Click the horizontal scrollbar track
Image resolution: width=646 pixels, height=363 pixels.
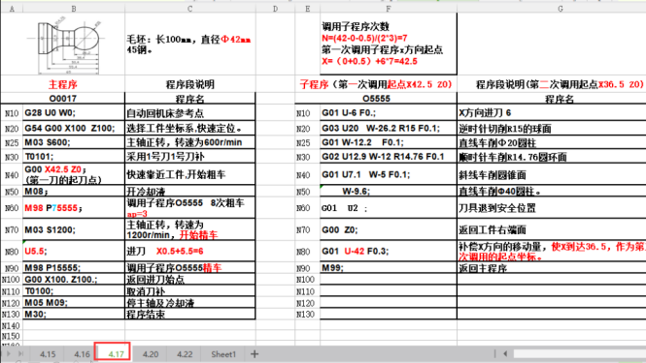click(579, 354)
